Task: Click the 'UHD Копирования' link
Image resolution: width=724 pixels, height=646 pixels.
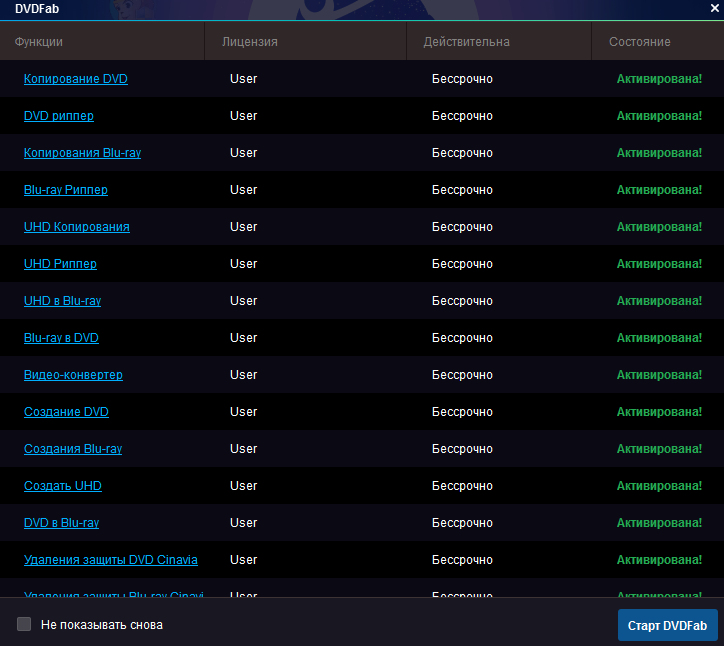Action: point(77,227)
